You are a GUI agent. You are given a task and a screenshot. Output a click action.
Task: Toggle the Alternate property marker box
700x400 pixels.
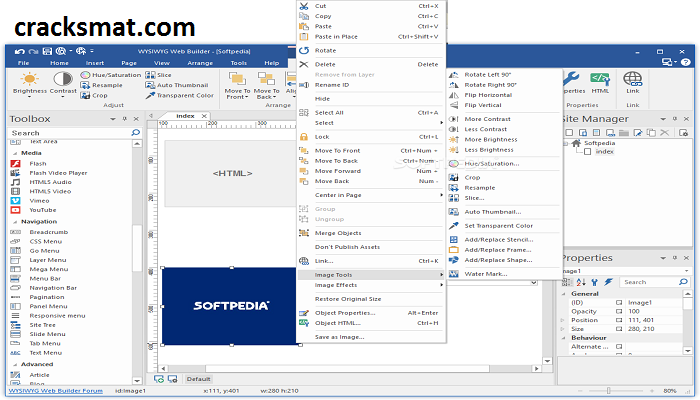tap(619, 347)
